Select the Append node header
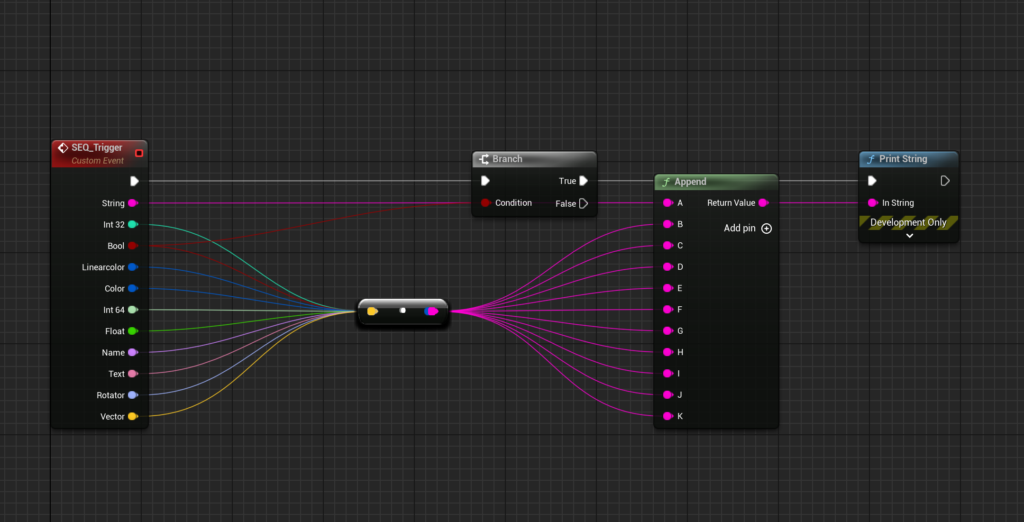1024x522 pixels. [x=716, y=182]
